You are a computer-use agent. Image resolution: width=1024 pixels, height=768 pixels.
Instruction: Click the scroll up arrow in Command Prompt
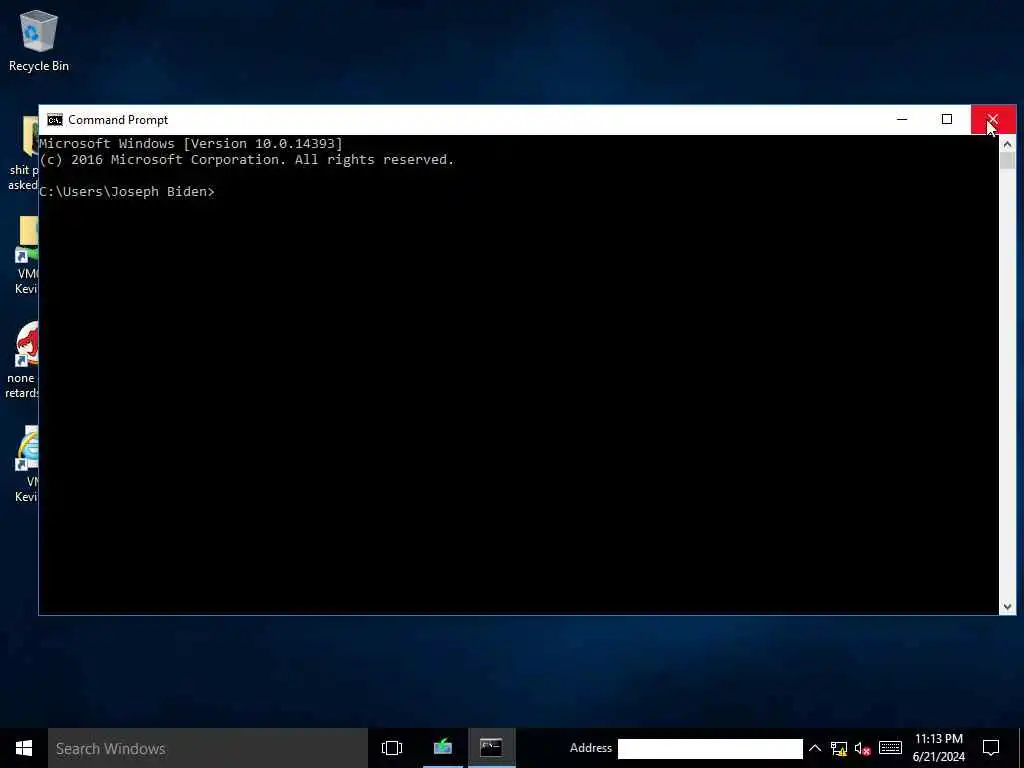click(x=1007, y=144)
